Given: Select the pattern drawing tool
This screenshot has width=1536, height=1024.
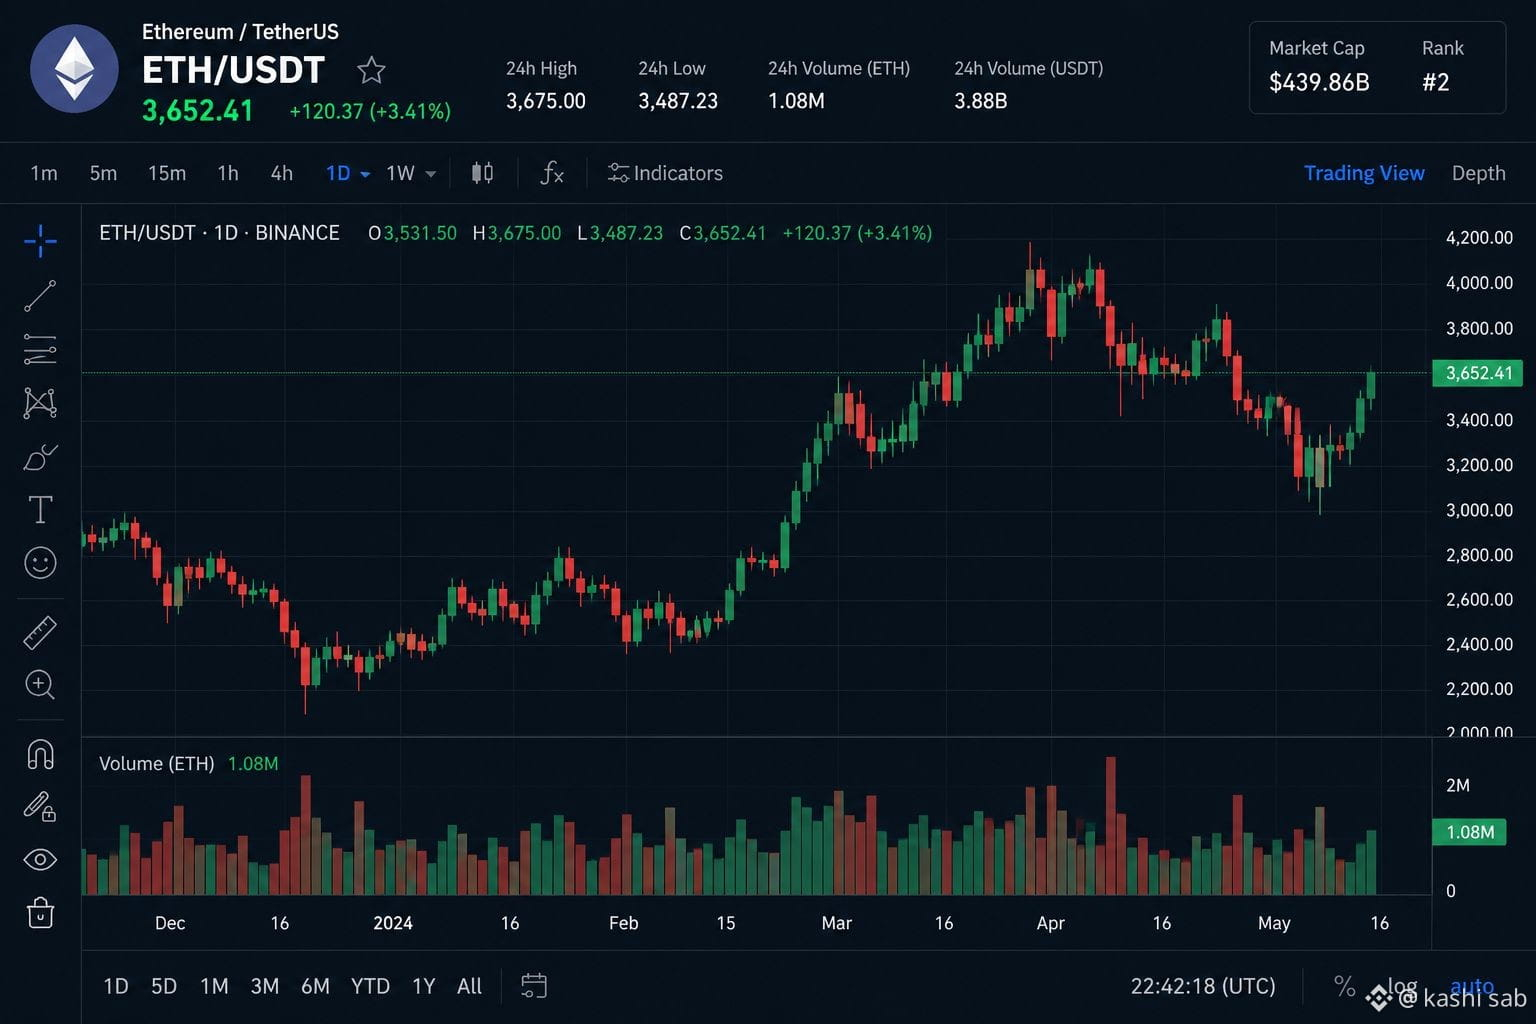Looking at the screenshot, I should tap(40, 403).
